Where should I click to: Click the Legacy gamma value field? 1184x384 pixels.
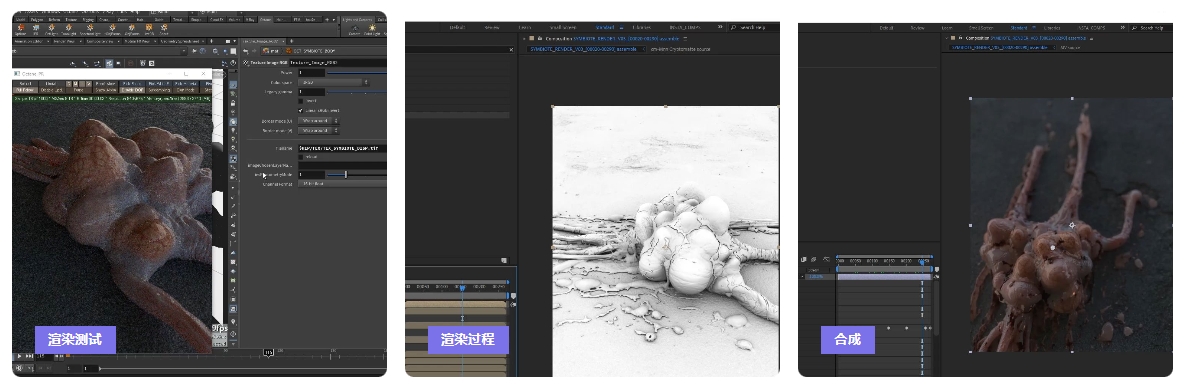click(x=312, y=92)
